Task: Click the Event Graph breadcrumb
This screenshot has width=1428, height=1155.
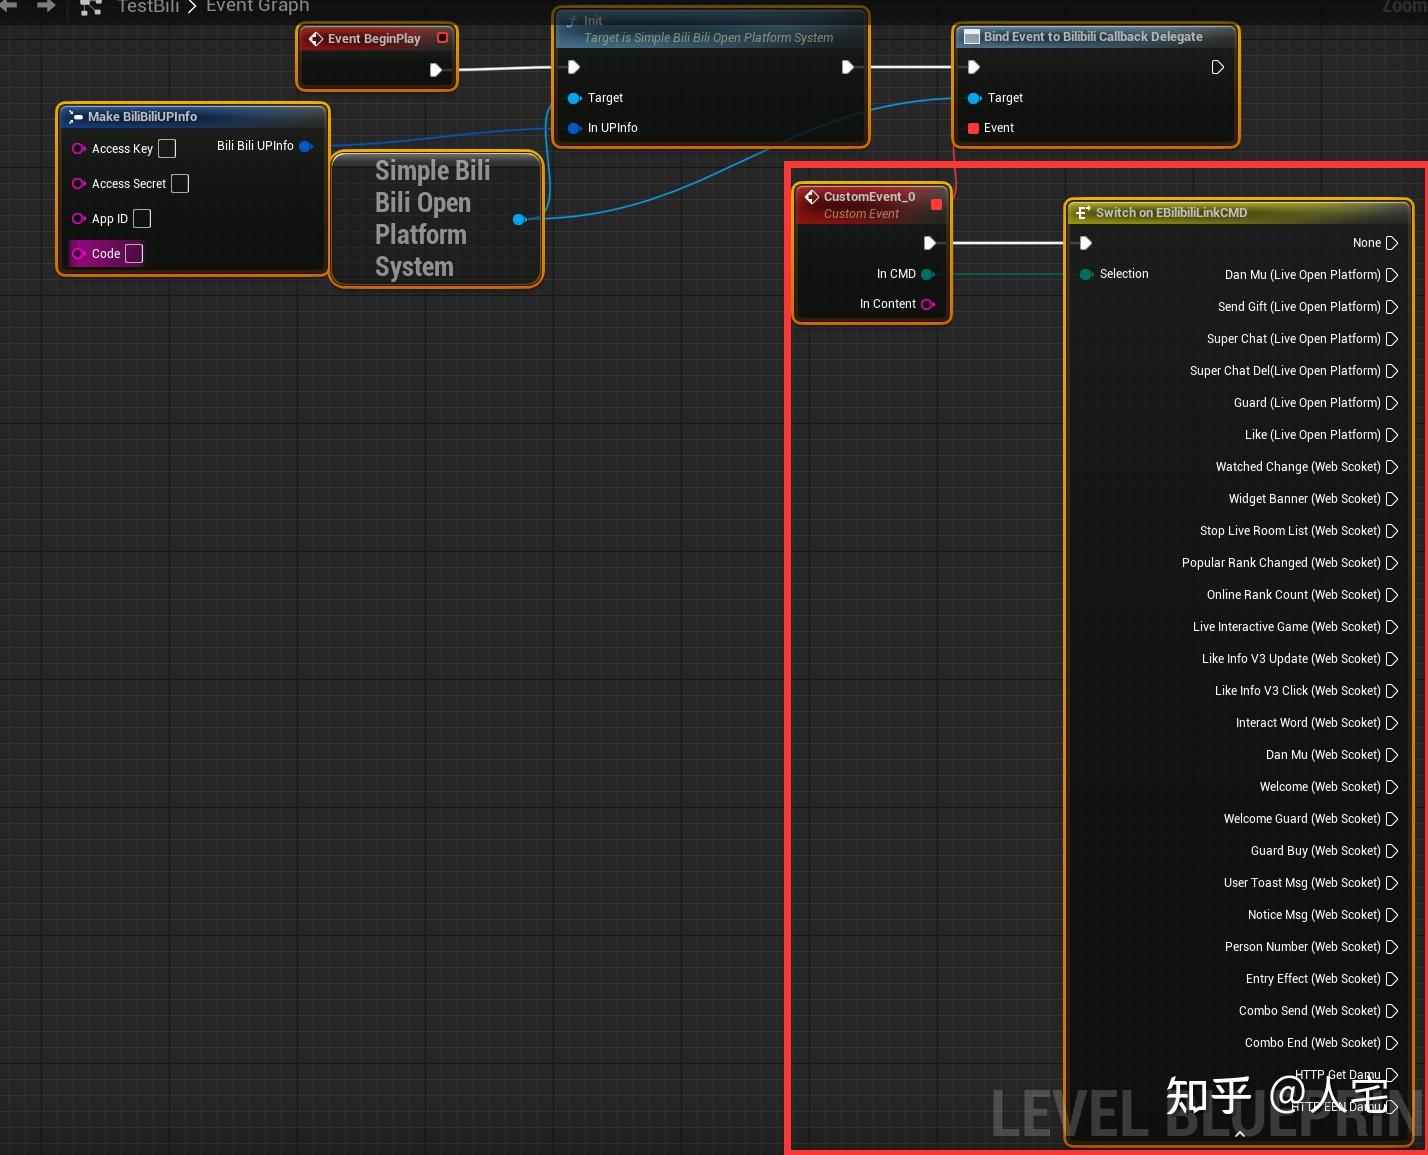Action: pos(258,6)
